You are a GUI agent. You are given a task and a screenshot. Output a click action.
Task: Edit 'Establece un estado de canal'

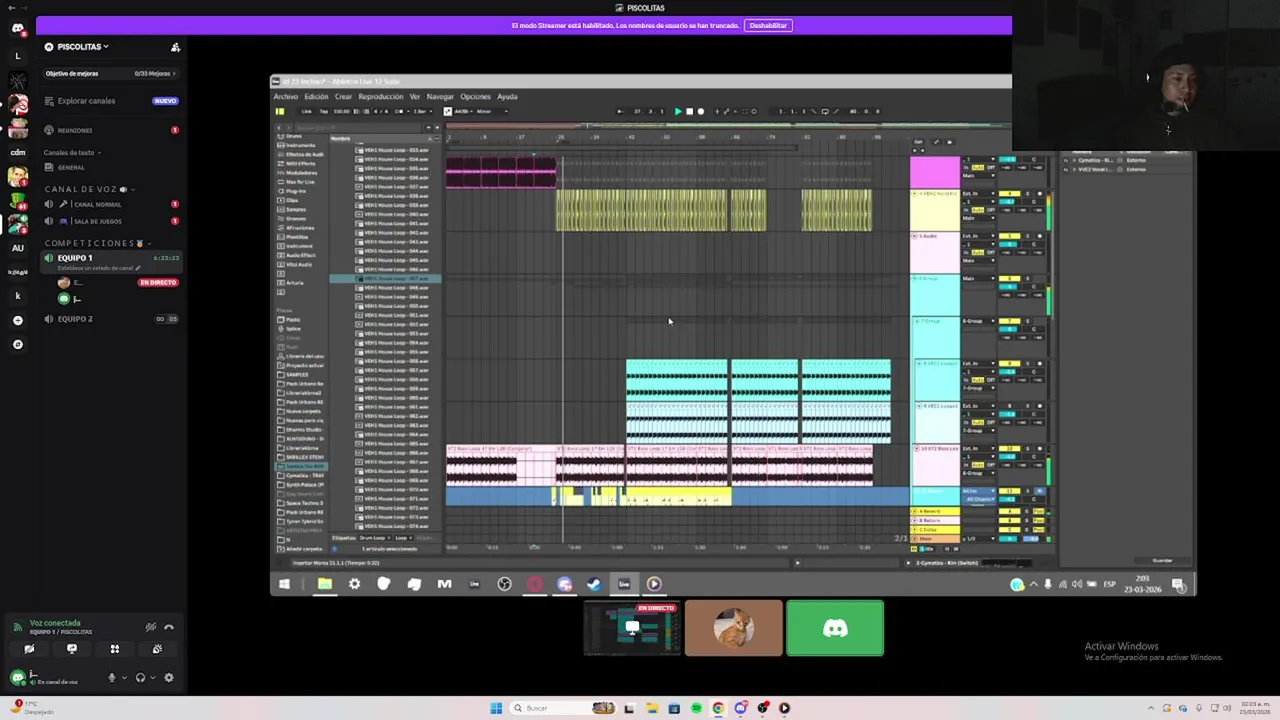coord(98,268)
